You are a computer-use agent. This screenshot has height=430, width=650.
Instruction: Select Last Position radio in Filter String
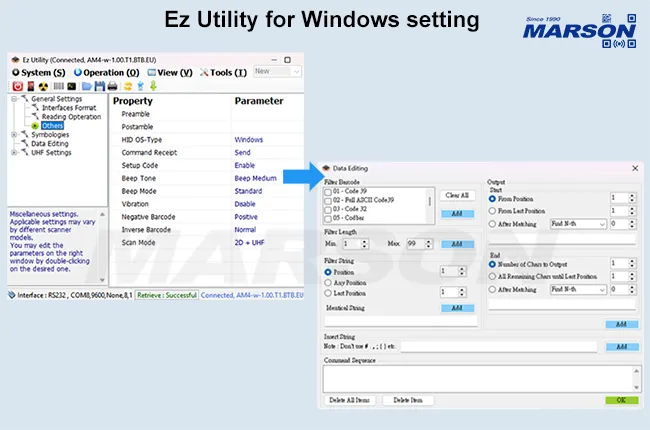(x=328, y=293)
